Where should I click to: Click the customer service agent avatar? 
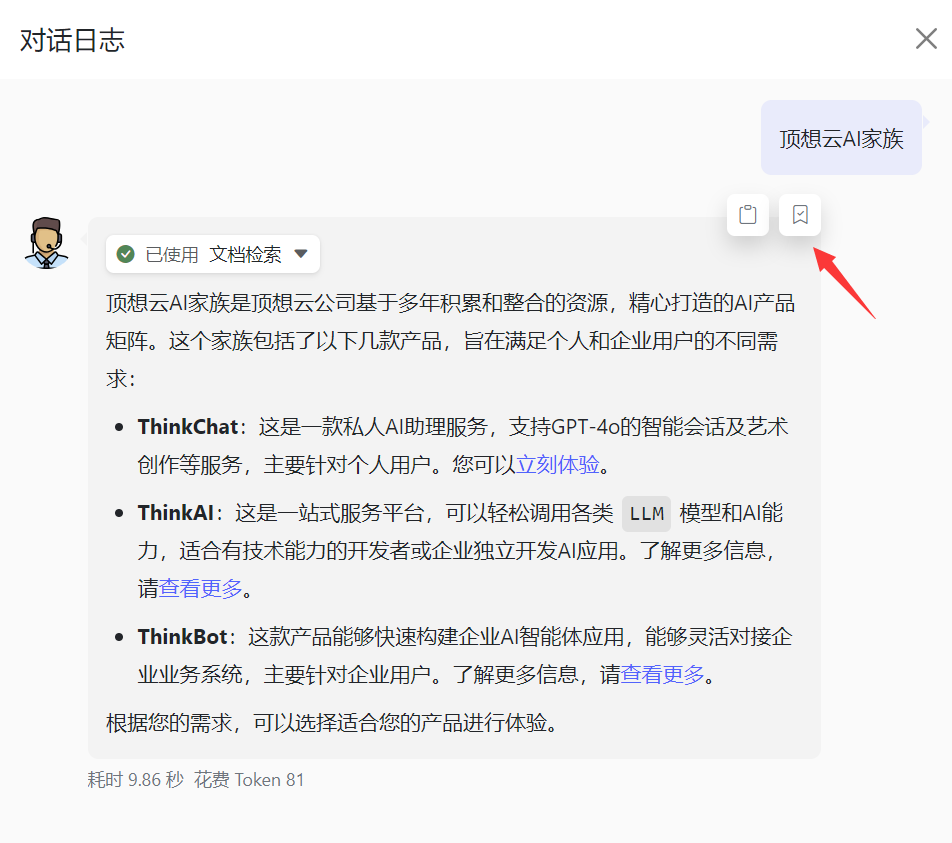pos(46,243)
